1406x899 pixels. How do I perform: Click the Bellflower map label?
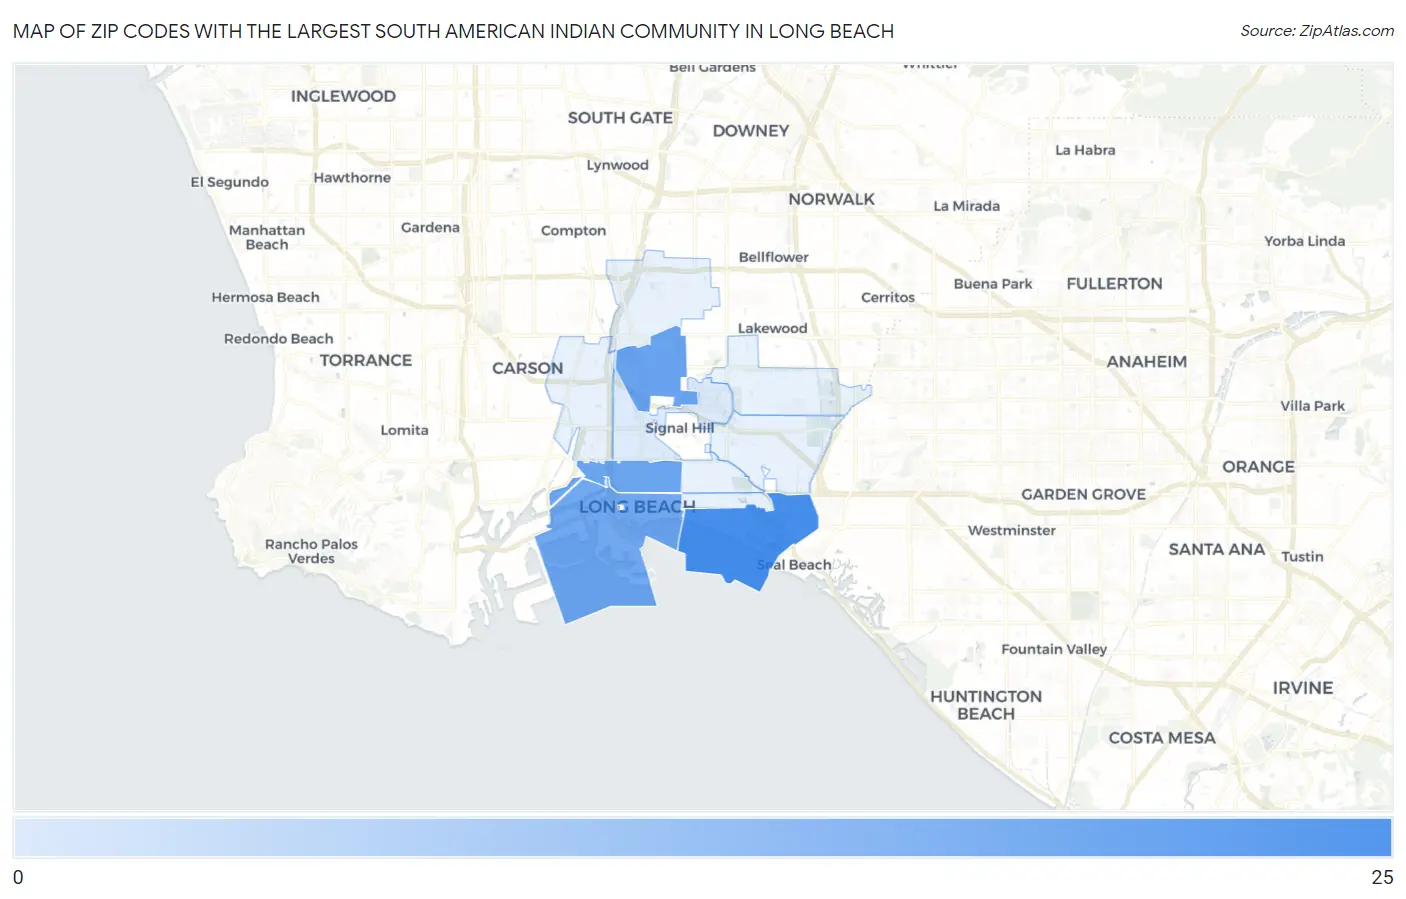point(773,257)
